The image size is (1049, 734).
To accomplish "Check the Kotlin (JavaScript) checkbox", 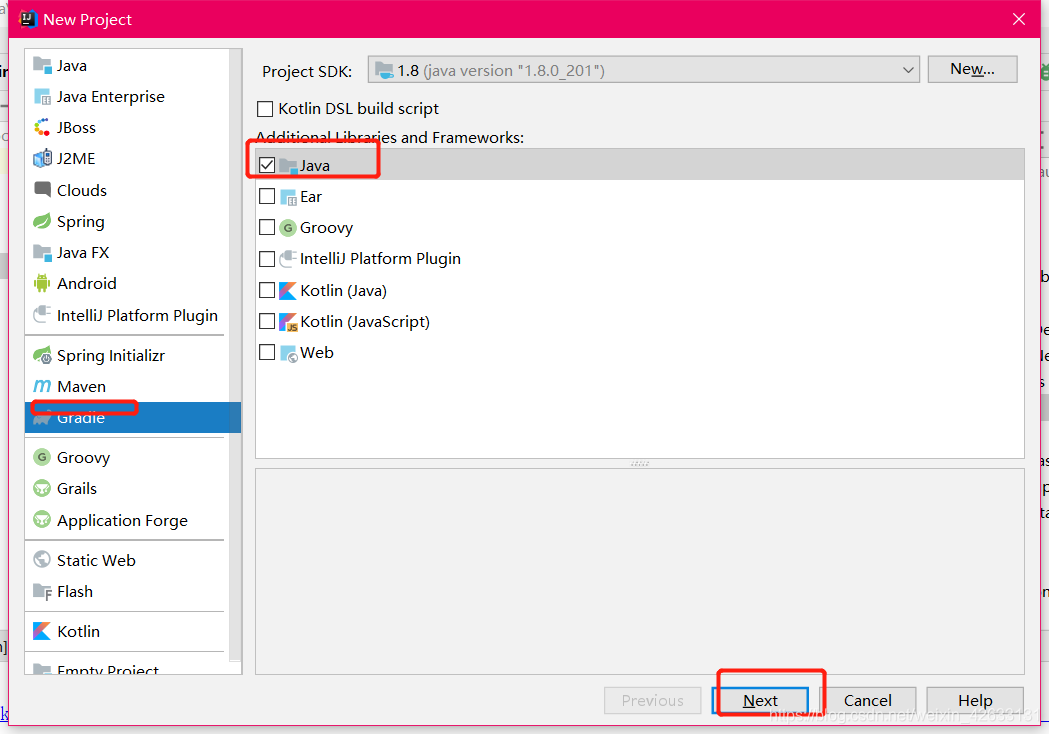I will click(267, 321).
